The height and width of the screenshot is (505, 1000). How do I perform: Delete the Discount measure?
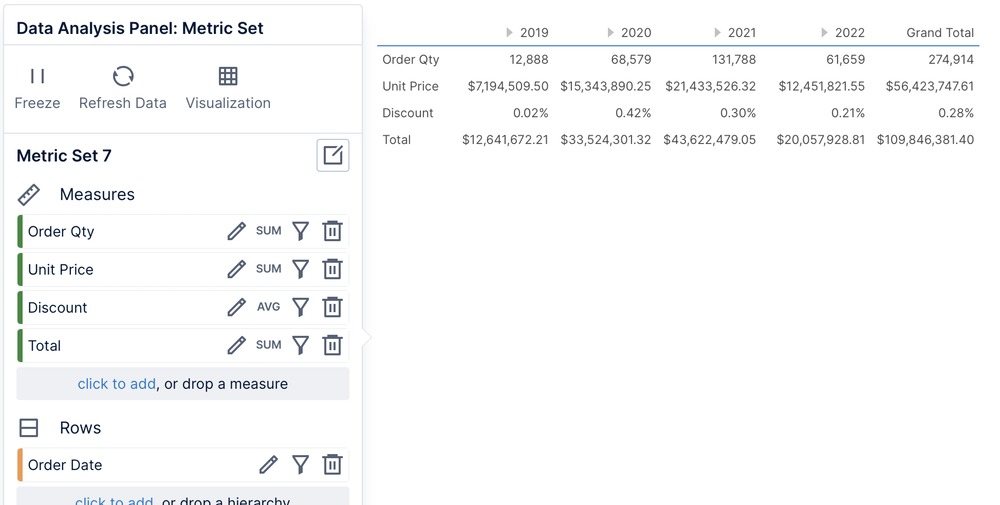(x=332, y=307)
